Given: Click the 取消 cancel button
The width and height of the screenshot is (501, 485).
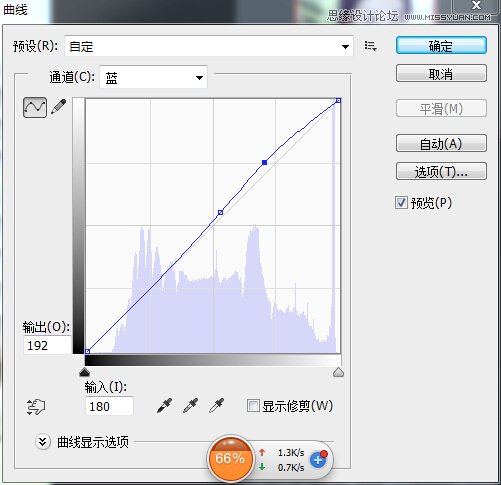Looking at the screenshot, I should [x=441, y=73].
